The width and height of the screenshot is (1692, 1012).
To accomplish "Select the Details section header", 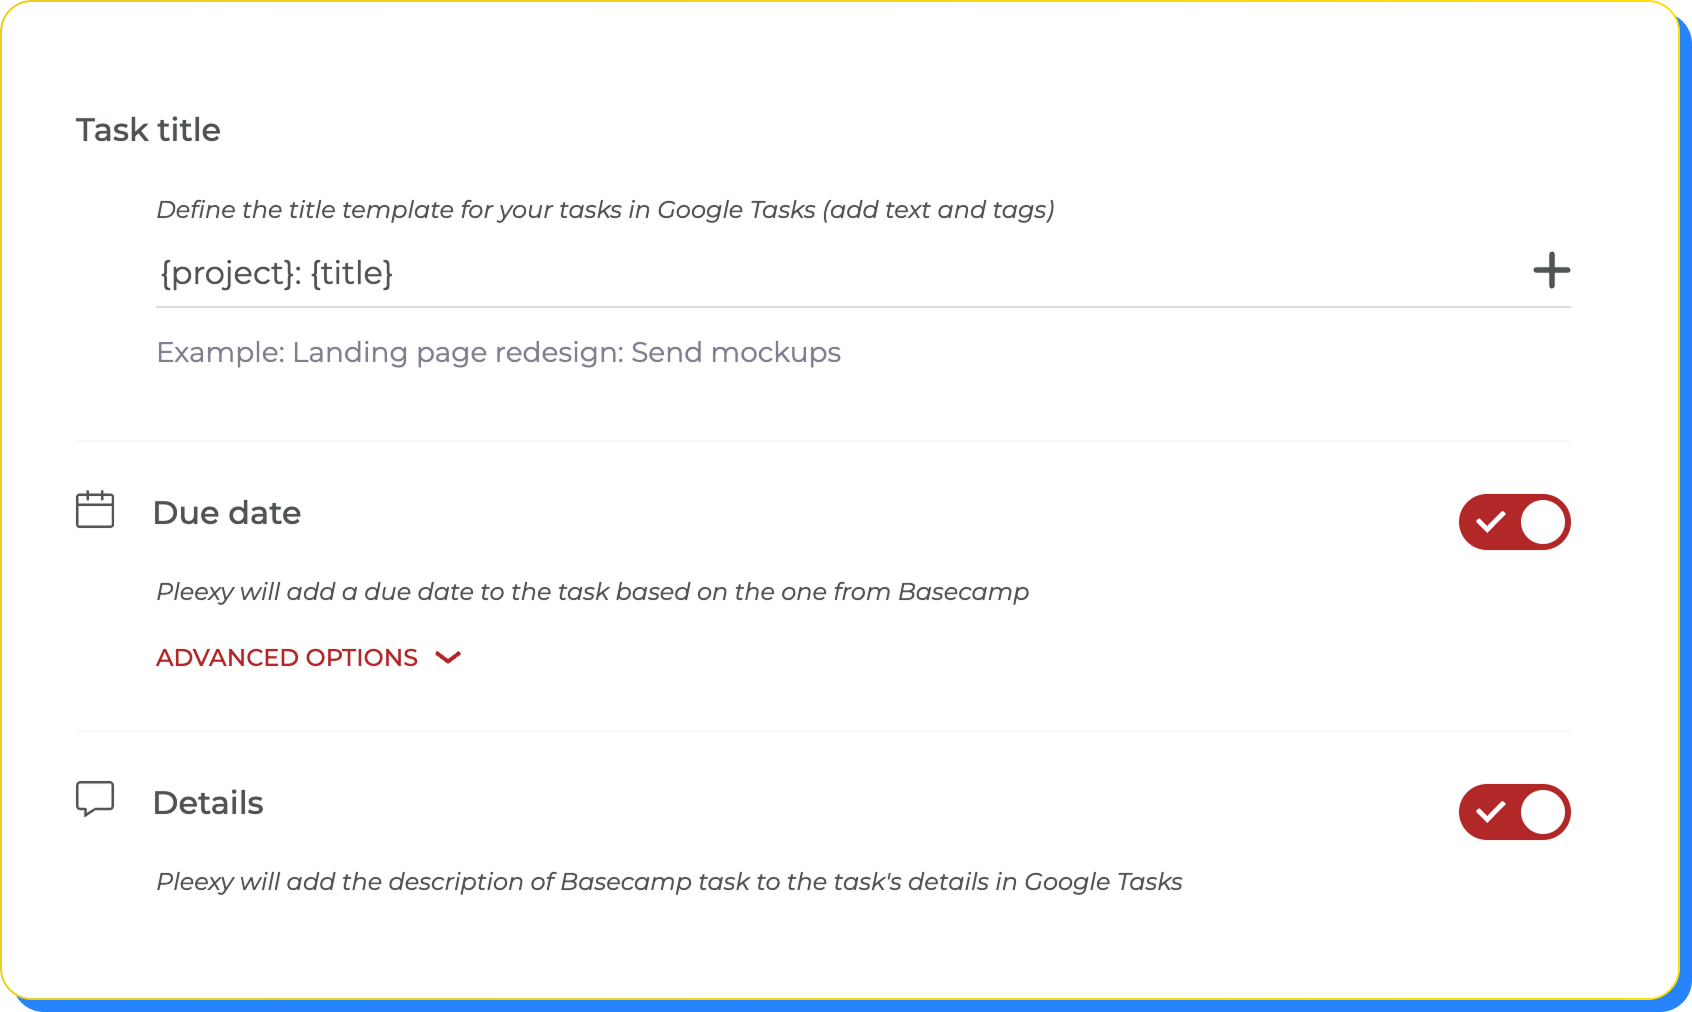I will coord(208,801).
